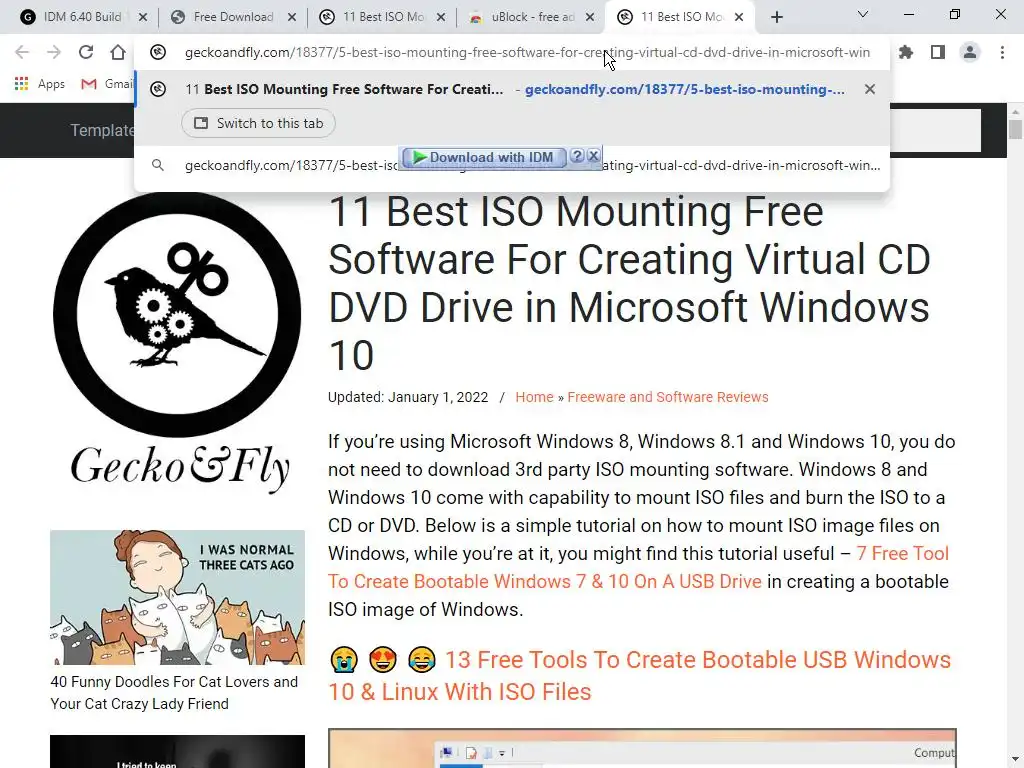Click the Gecko & Fly bird logo

tap(178, 315)
